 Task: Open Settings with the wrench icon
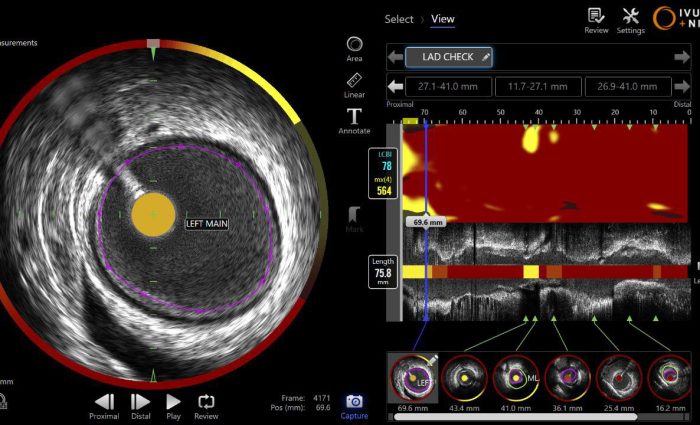[630, 19]
